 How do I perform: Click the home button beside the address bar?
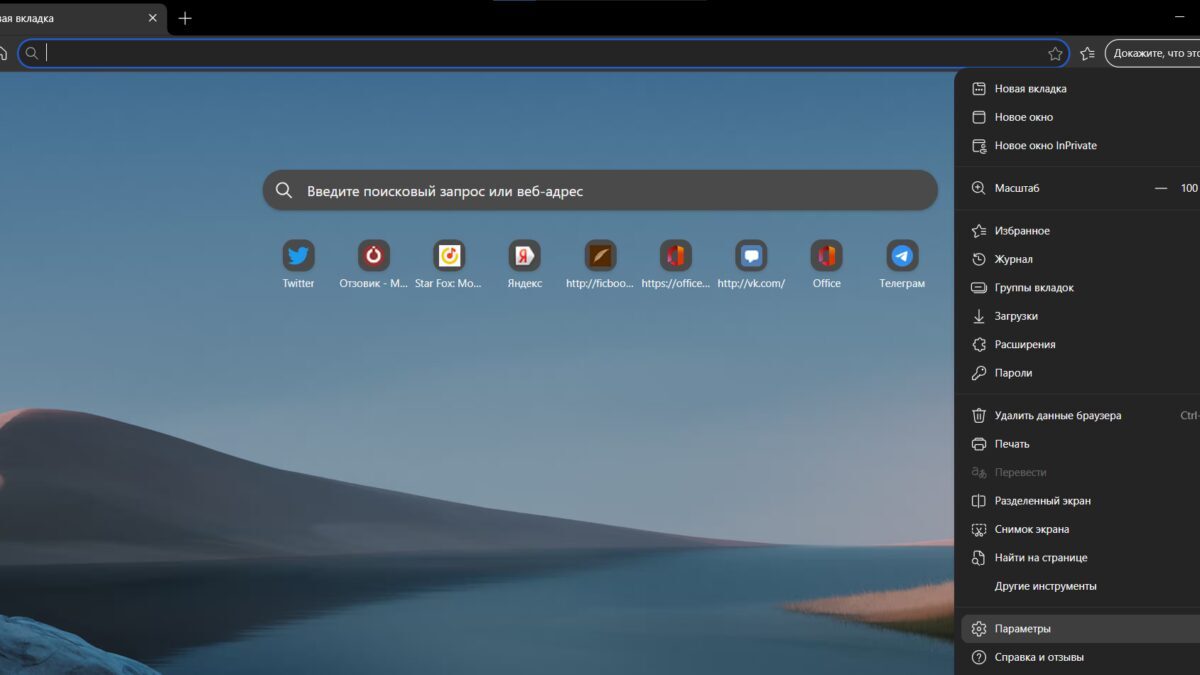[x=3, y=53]
